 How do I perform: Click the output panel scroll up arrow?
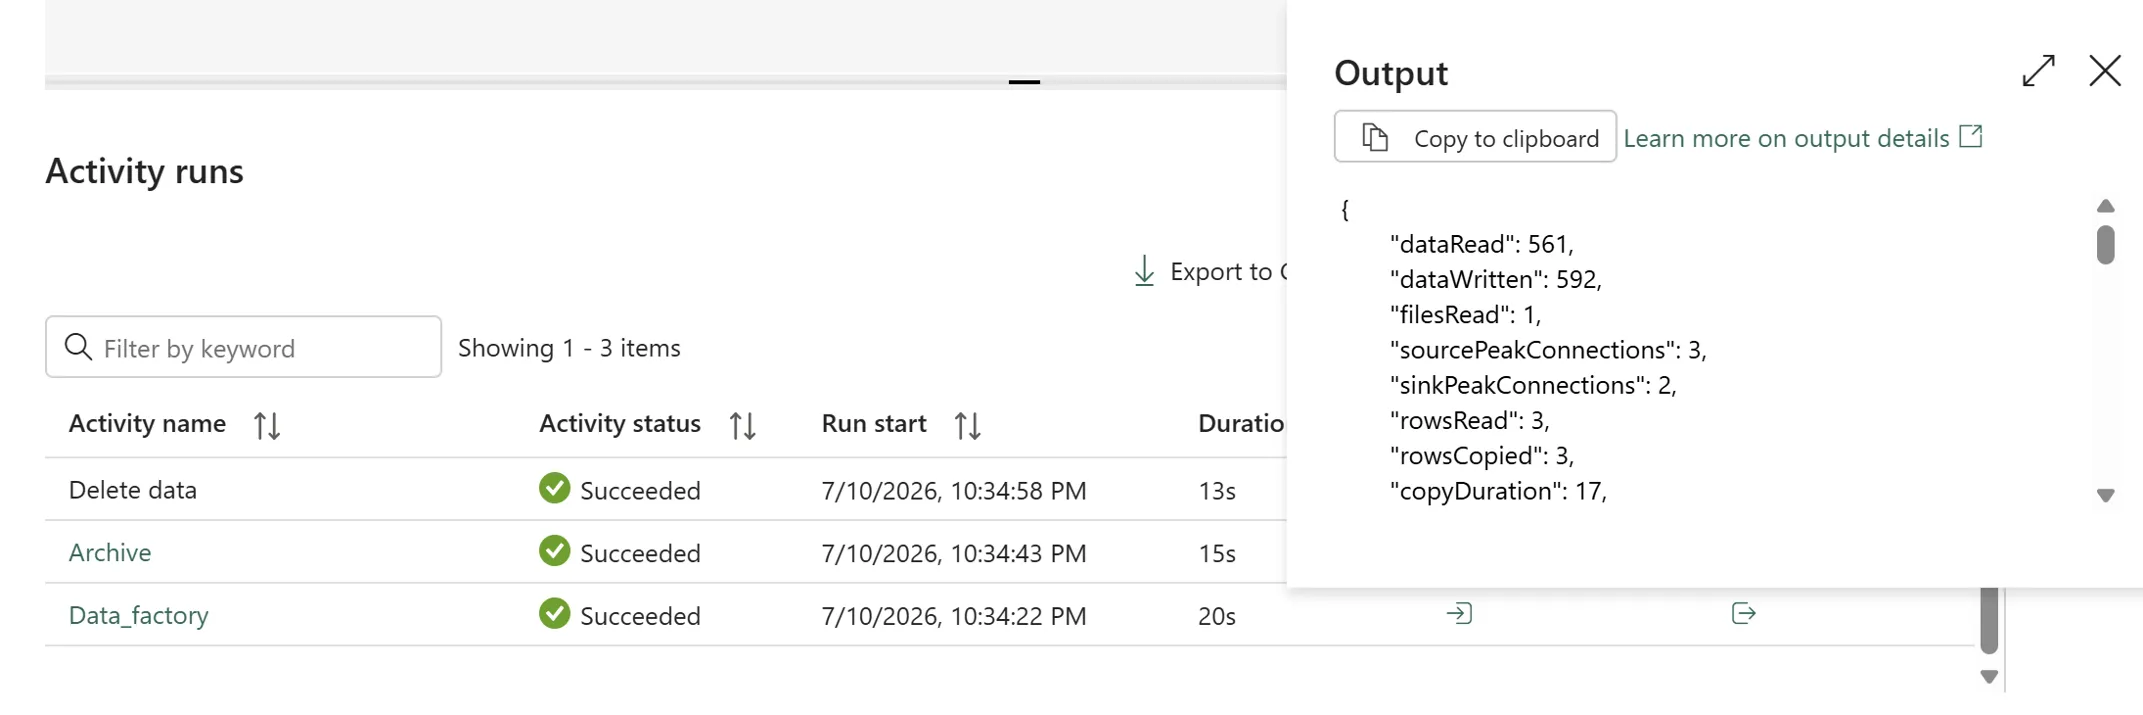point(2105,206)
